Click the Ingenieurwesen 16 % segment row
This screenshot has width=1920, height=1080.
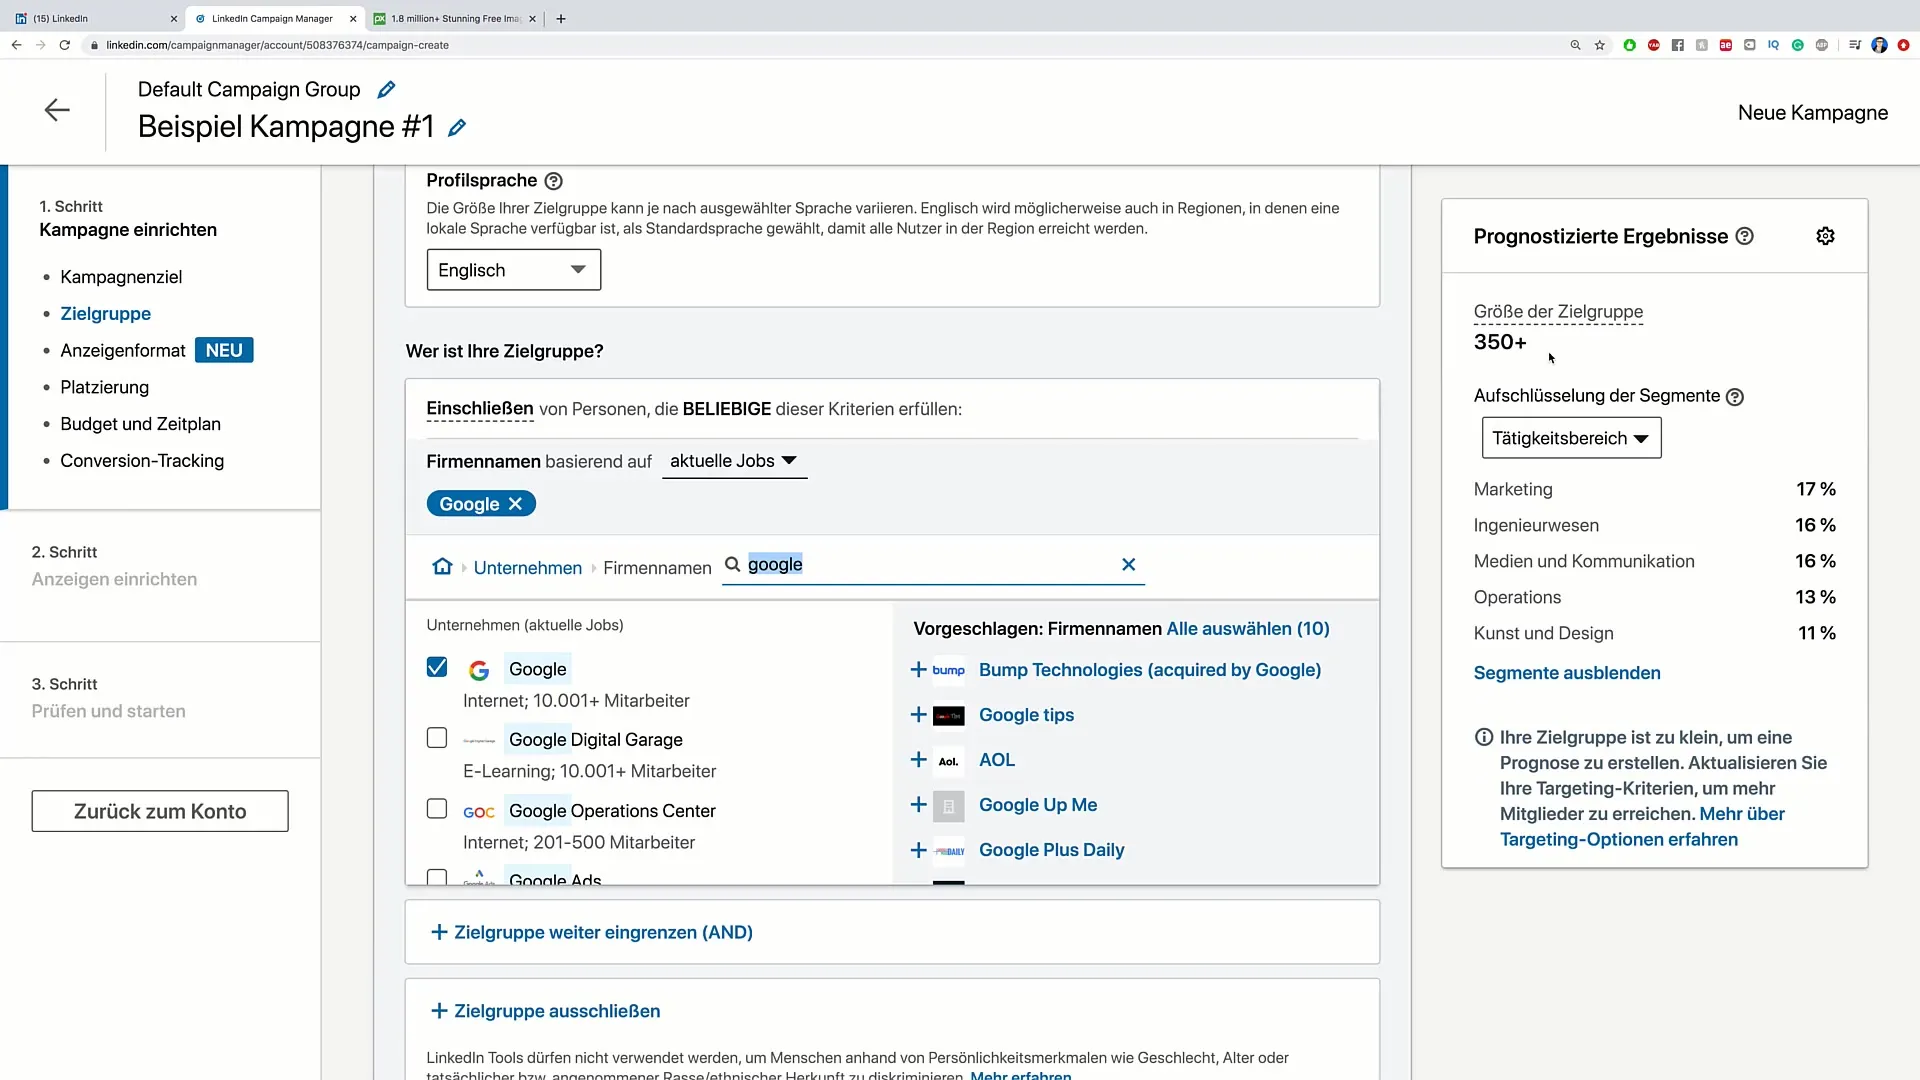click(1654, 525)
